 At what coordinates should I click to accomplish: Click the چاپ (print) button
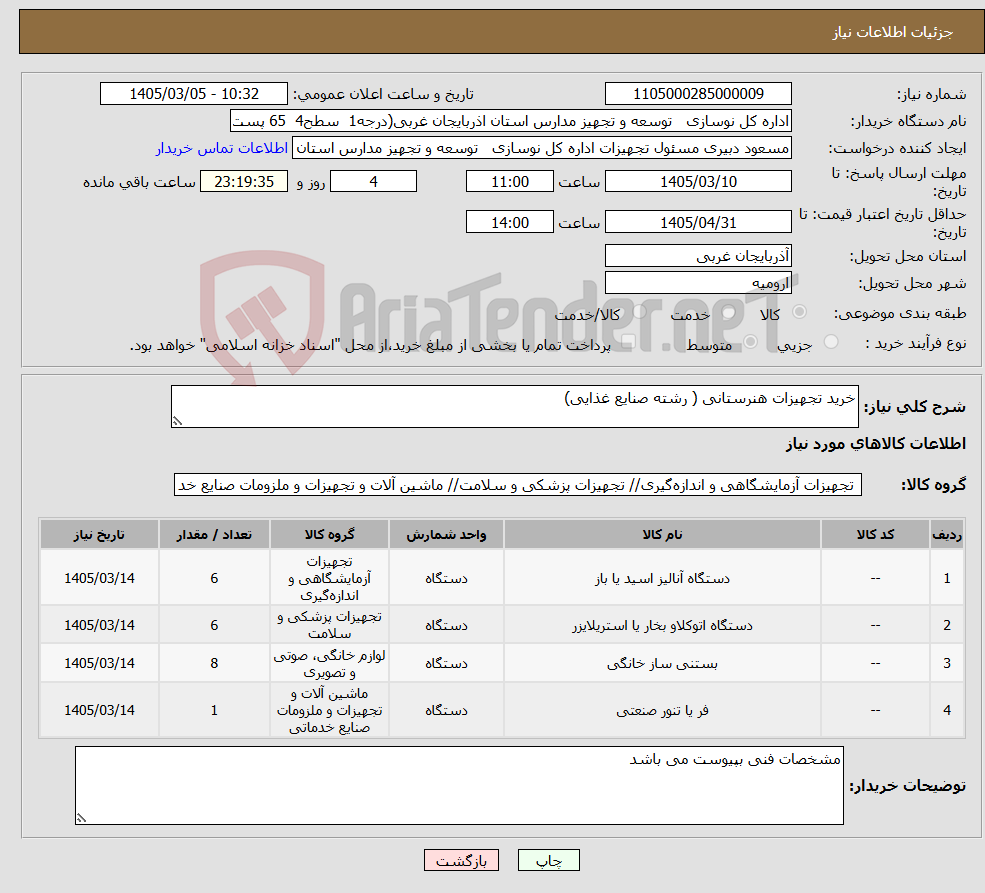[548, 860]
